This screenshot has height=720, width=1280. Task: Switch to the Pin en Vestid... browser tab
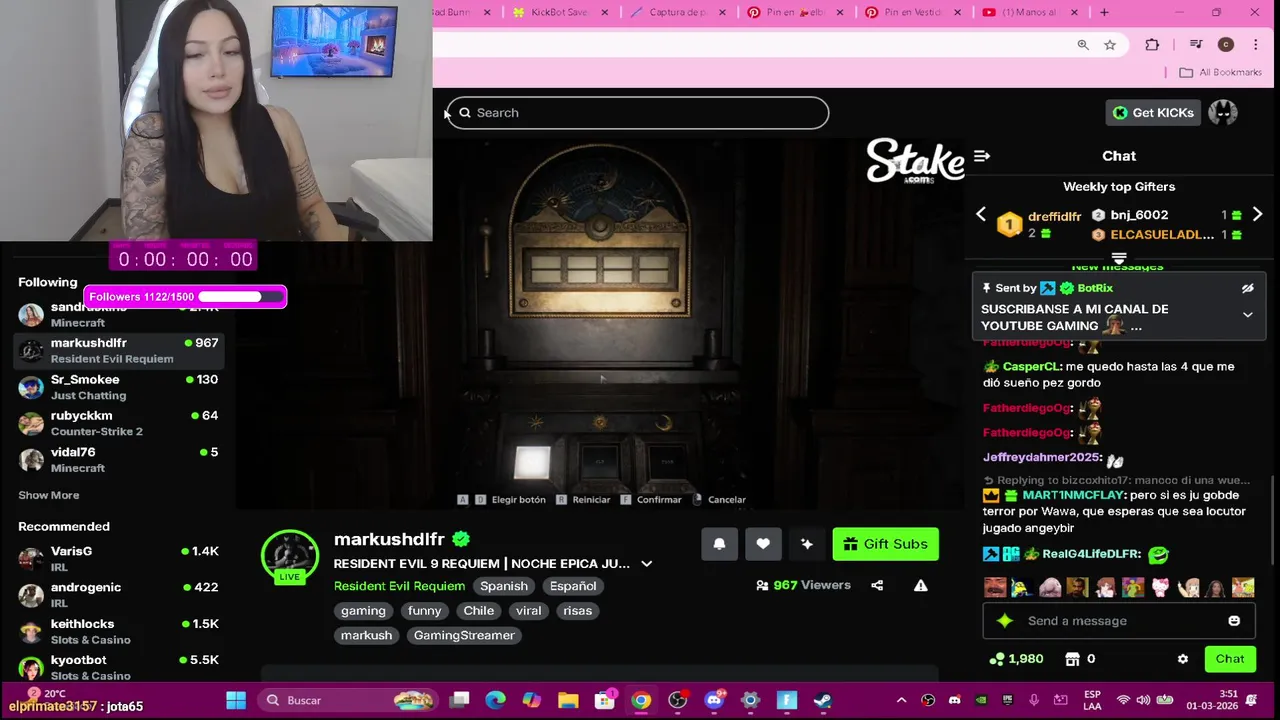914,12
